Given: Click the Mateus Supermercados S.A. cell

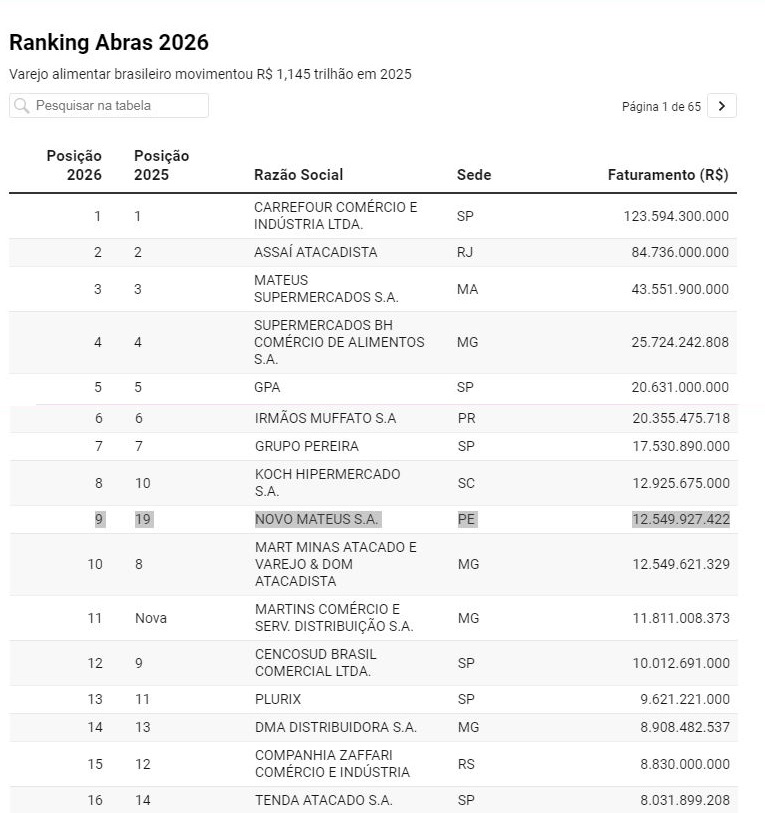Looking at the screenshot, I should pyautogui.click(x=326, y=289).
